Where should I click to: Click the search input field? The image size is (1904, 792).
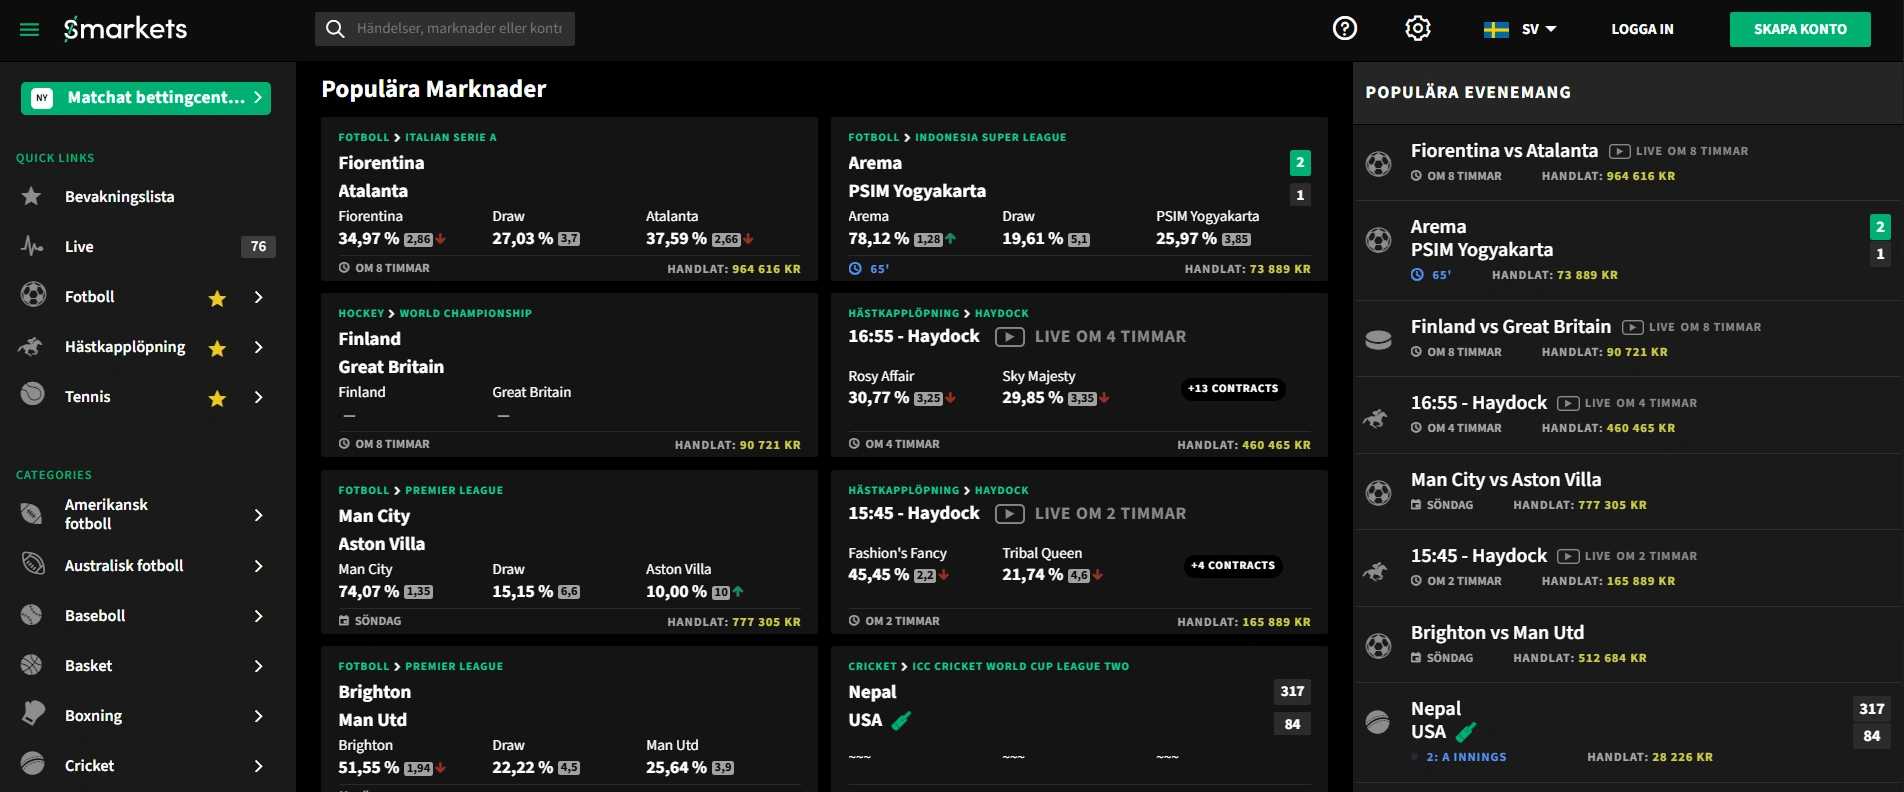pyautogui.click(x=445, y=29)
